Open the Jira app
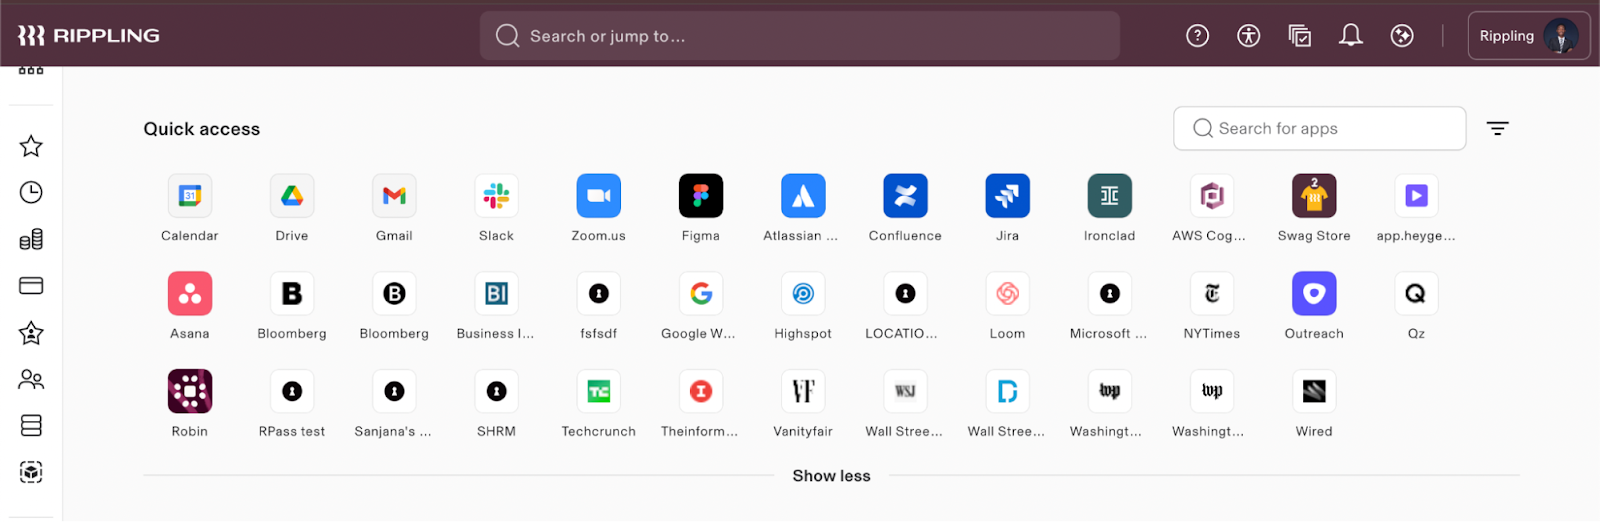 [x=1007, y=196]
